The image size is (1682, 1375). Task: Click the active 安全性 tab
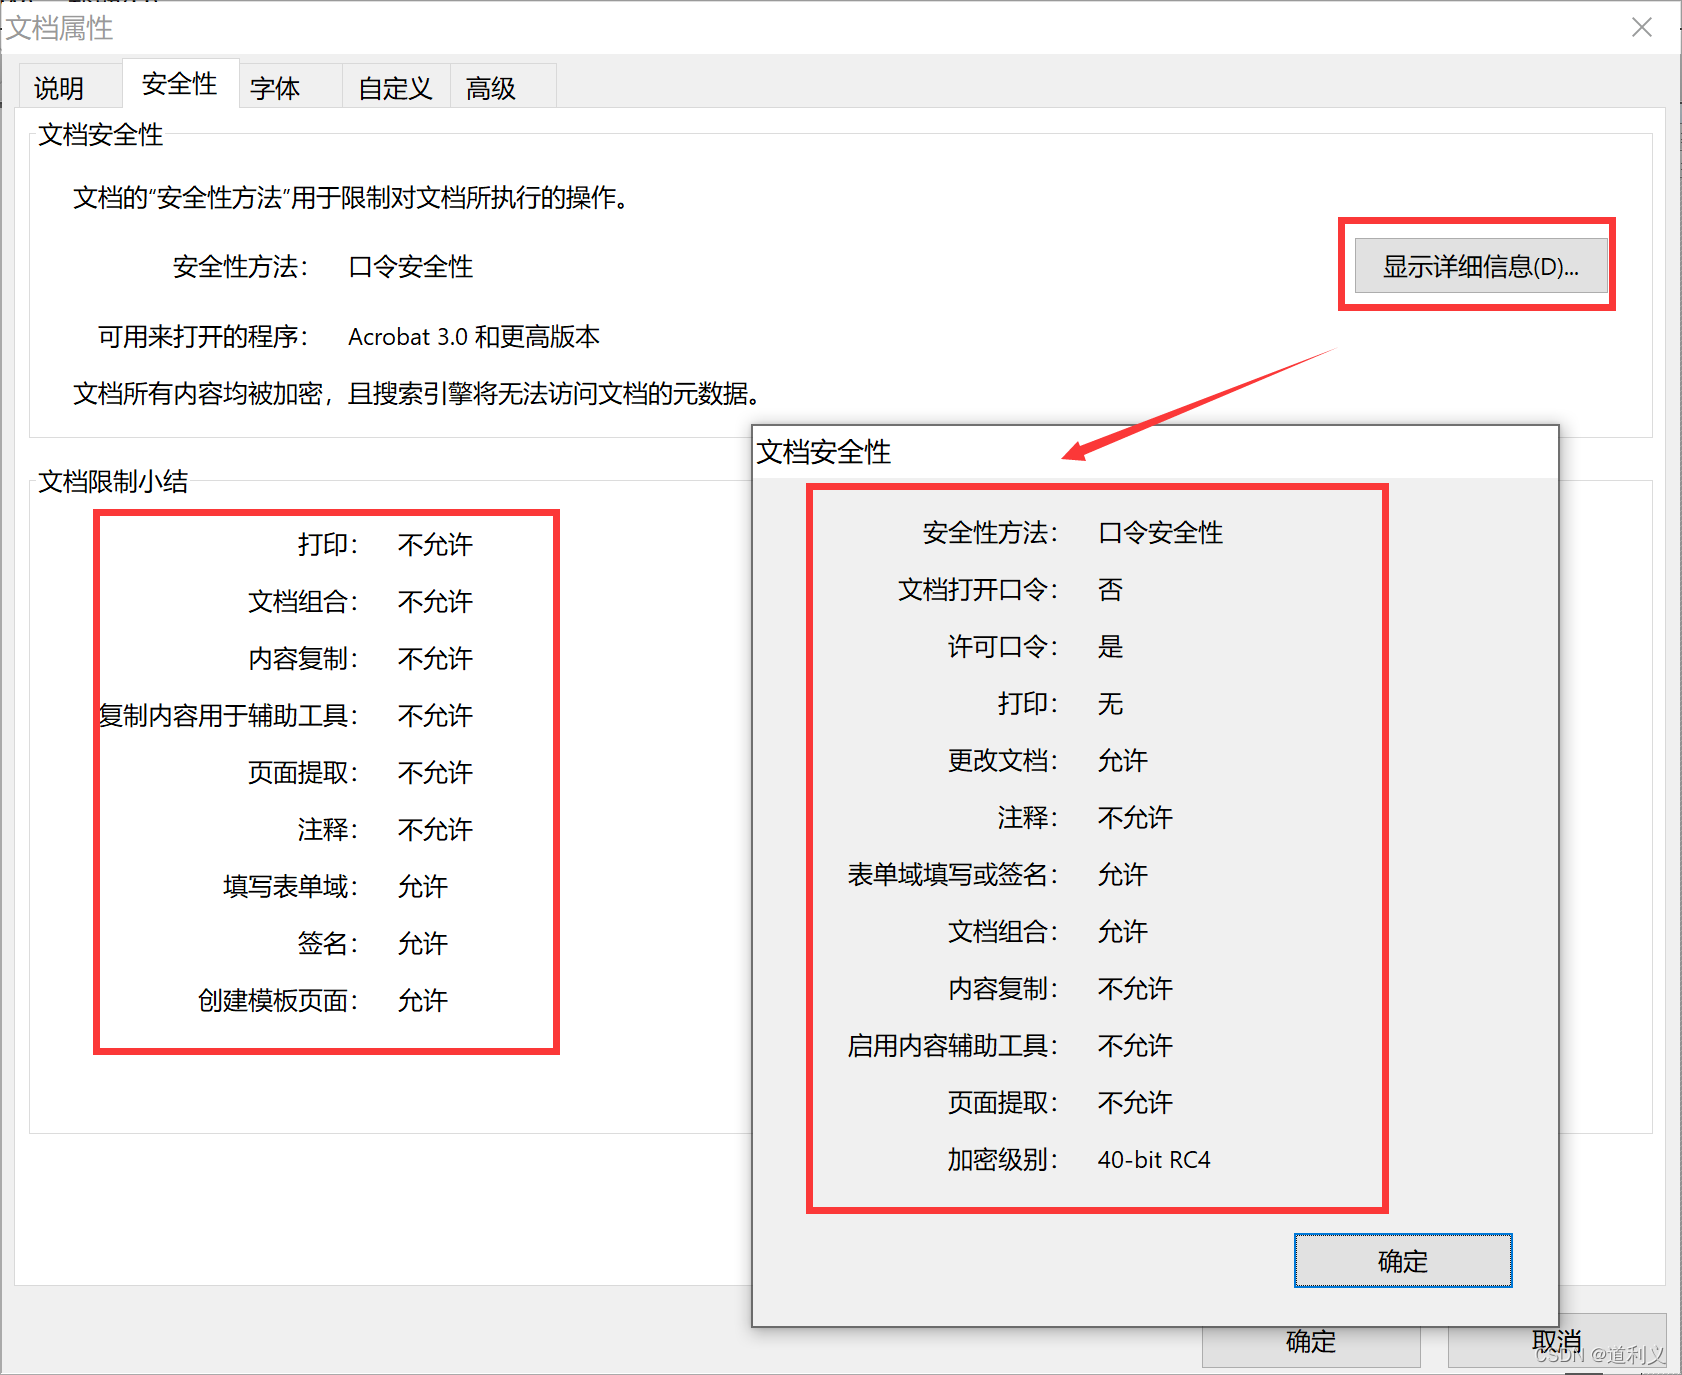[x=179, y=84]
